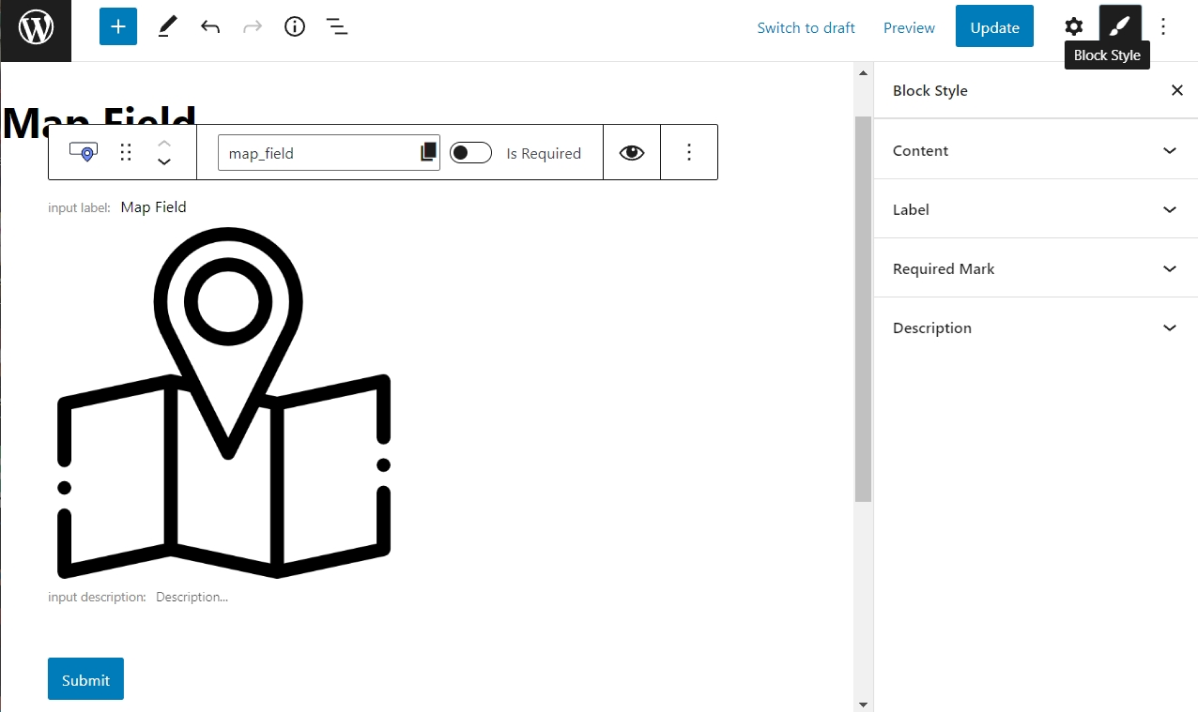Click the WordPress logo icon

coord(36,28)
